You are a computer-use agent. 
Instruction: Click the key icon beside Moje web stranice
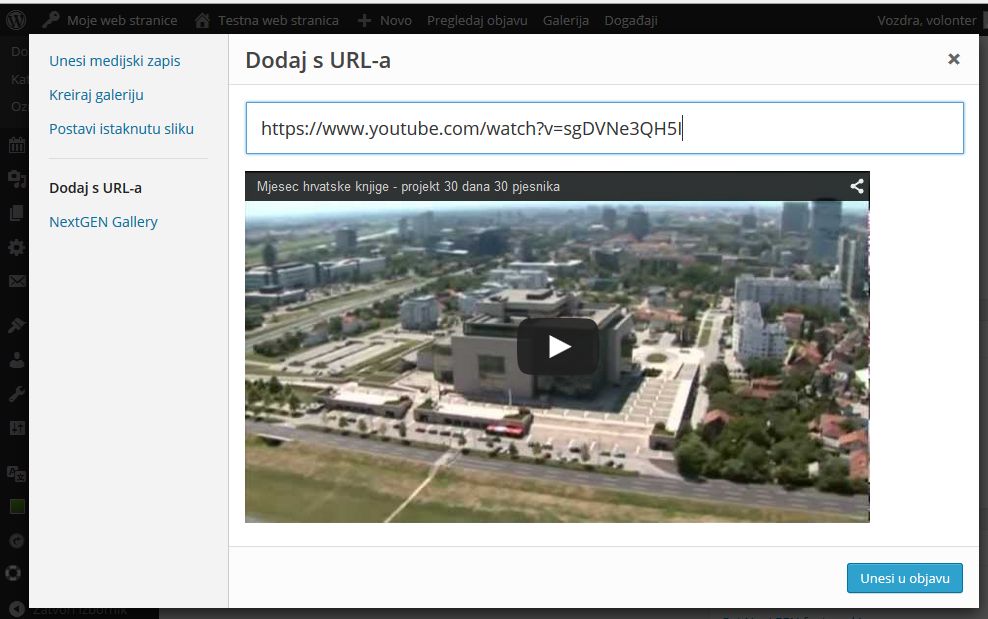[51, 20]
